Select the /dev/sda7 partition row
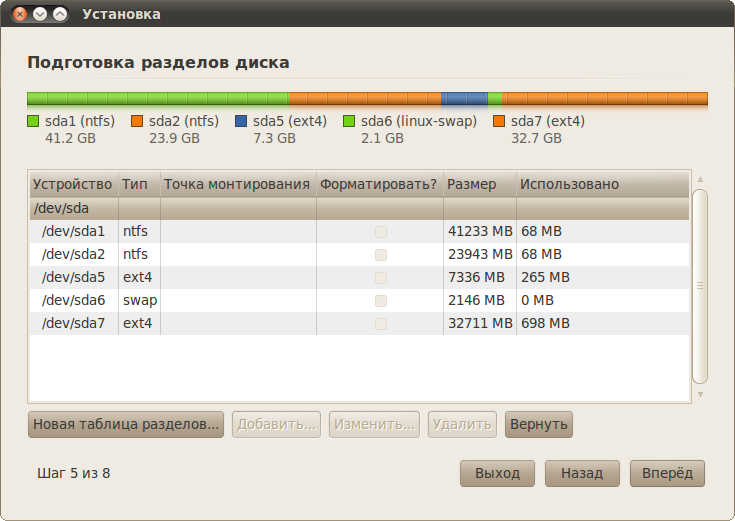The height and width of the screenshot is (521, 735). point(360,323)
